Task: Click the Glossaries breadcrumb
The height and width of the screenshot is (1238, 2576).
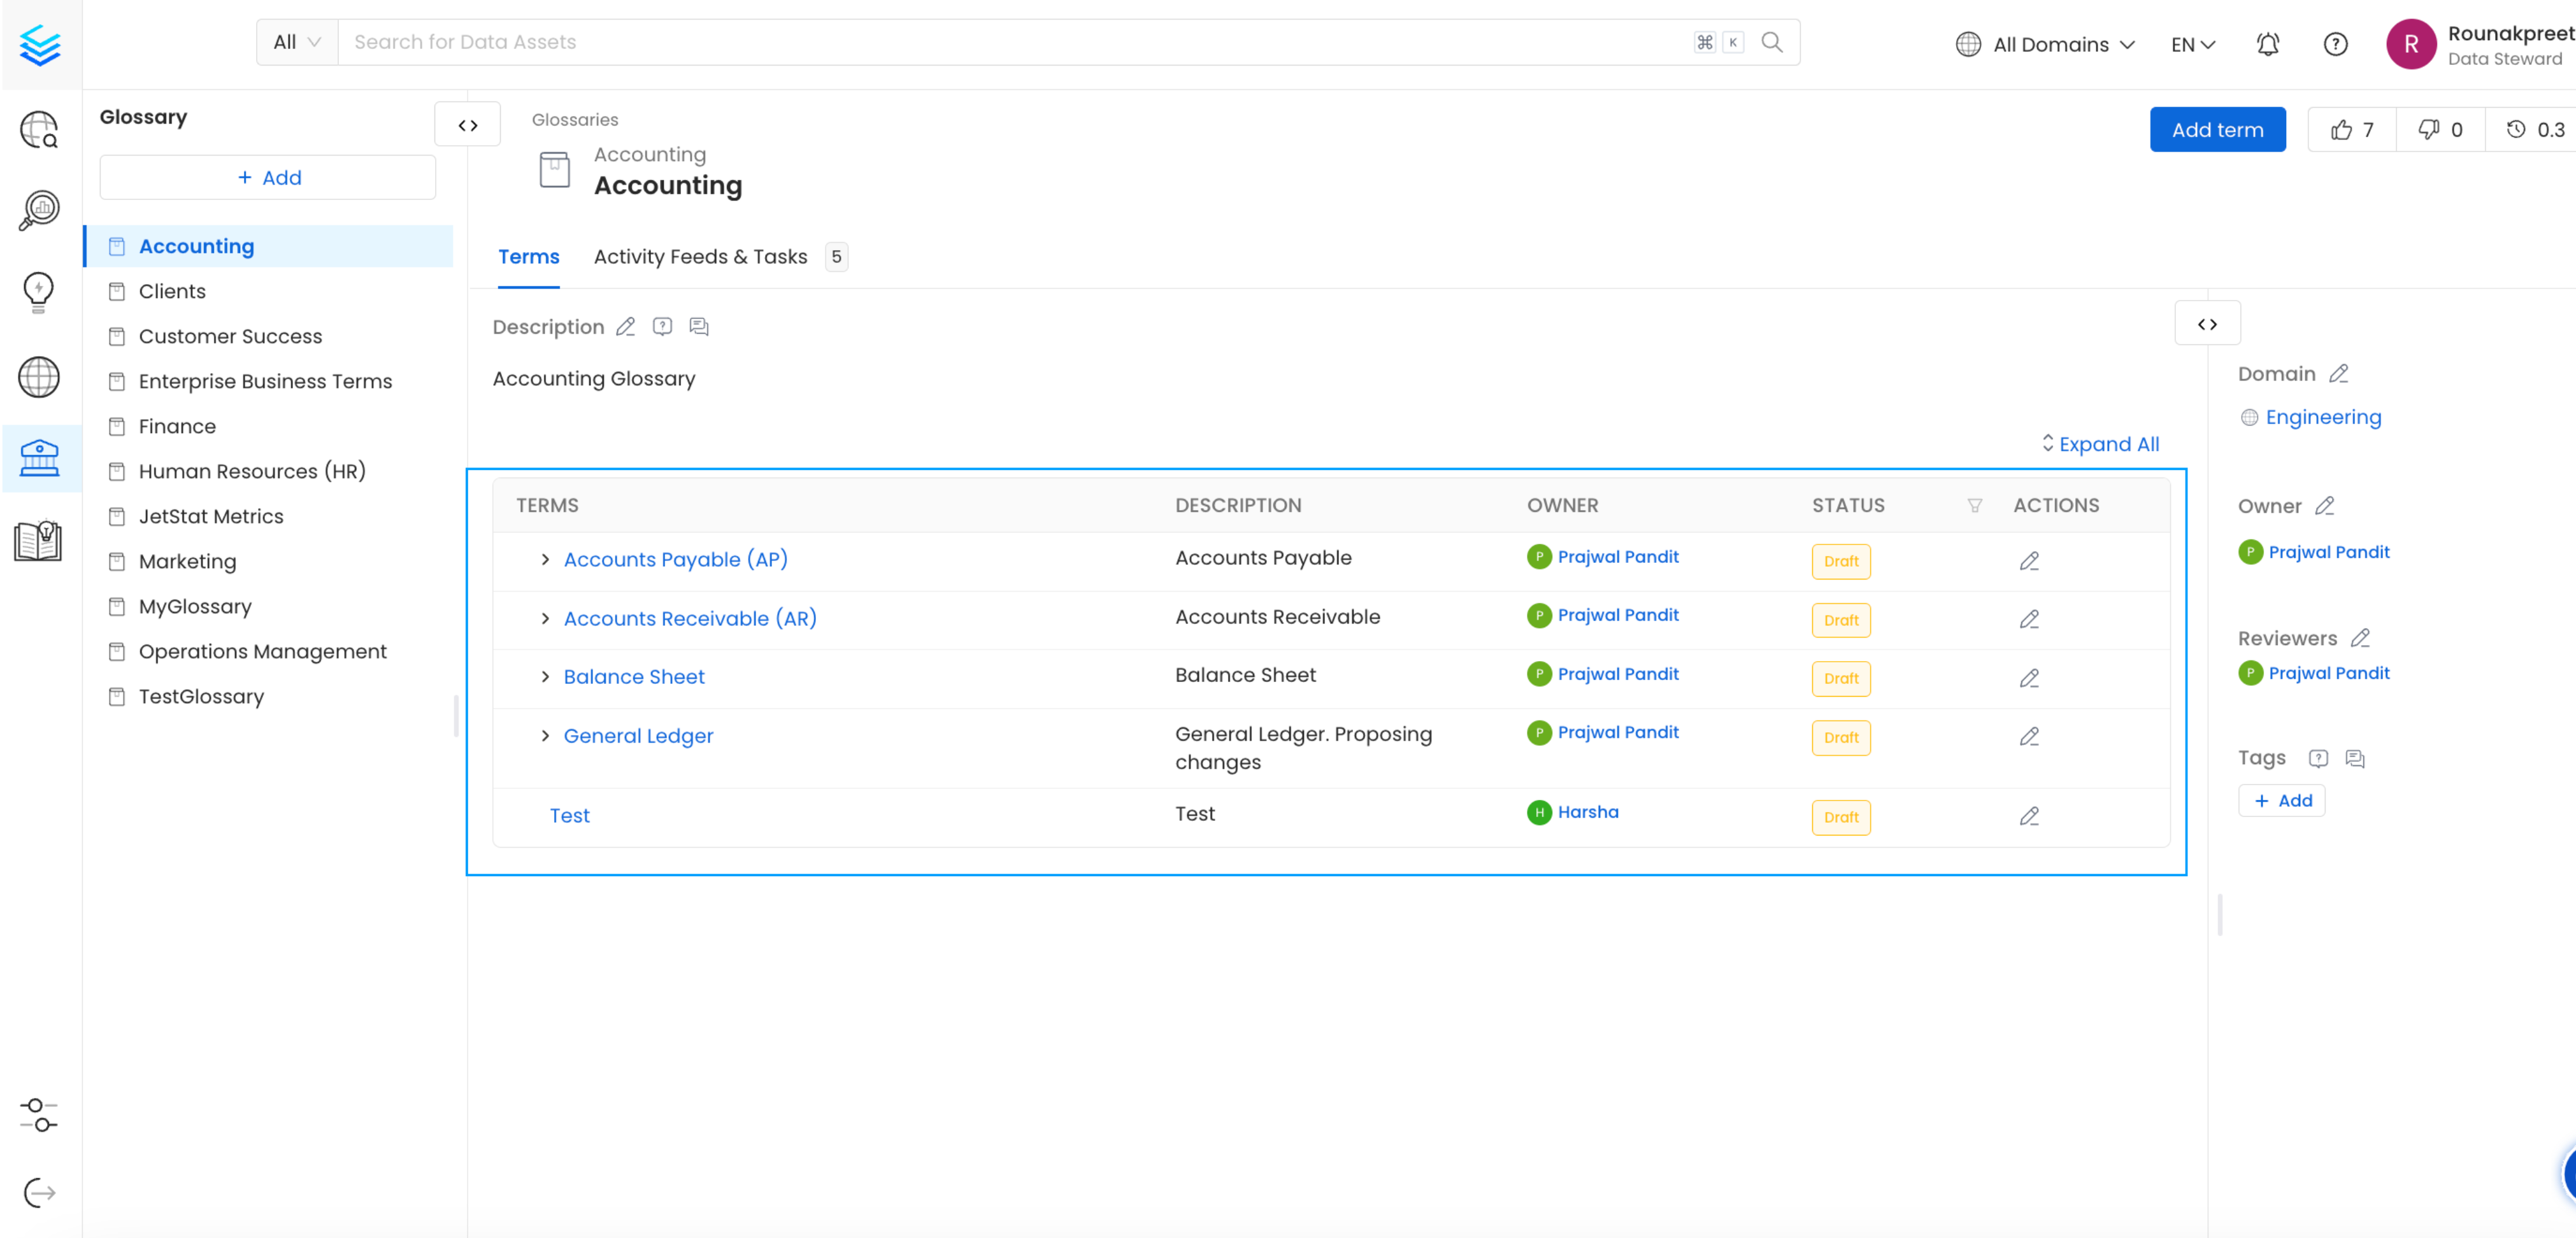Action: tap(575, 120)
